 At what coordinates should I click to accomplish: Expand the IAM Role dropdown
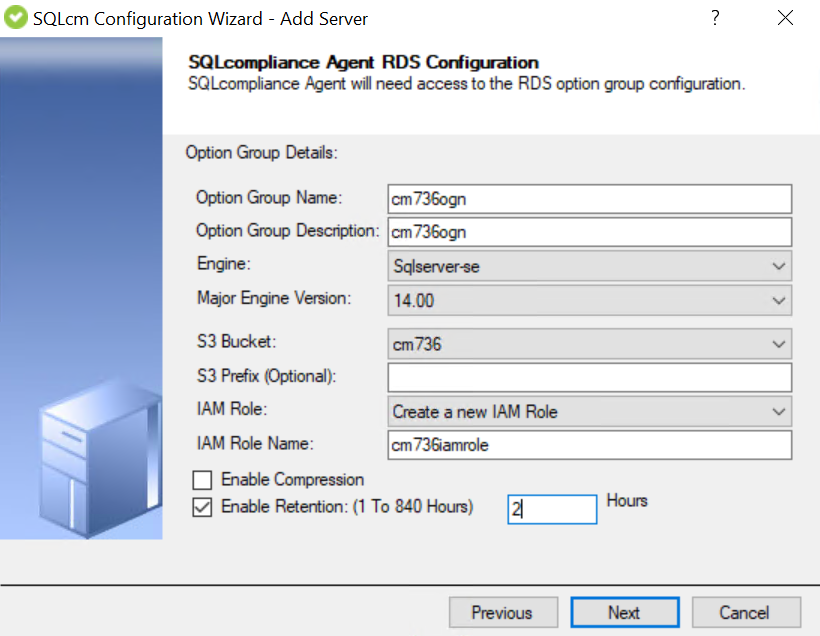(589, 412)
